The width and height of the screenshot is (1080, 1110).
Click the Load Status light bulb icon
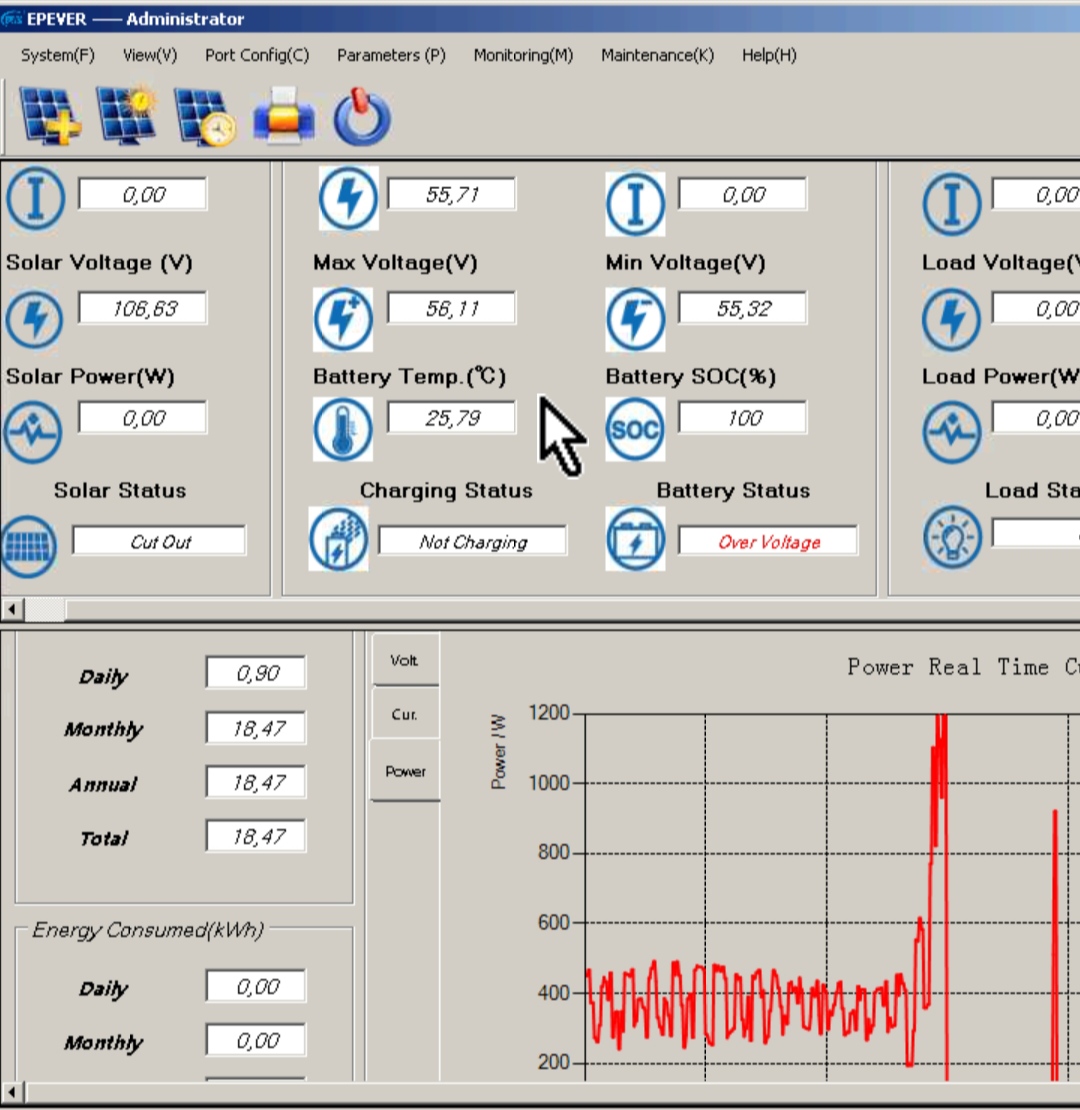pyautogui.click(x=951, y=538)
